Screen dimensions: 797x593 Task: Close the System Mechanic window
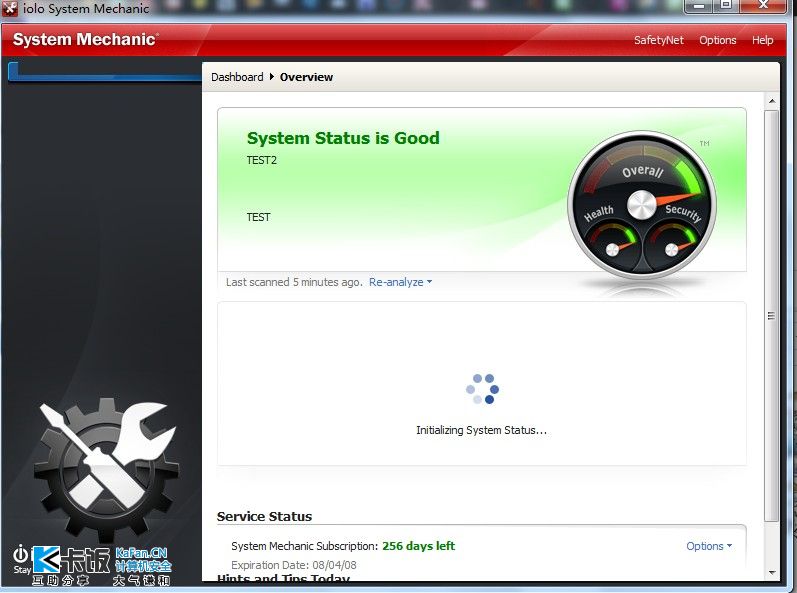pyautogui.click(x=763, y=5)
